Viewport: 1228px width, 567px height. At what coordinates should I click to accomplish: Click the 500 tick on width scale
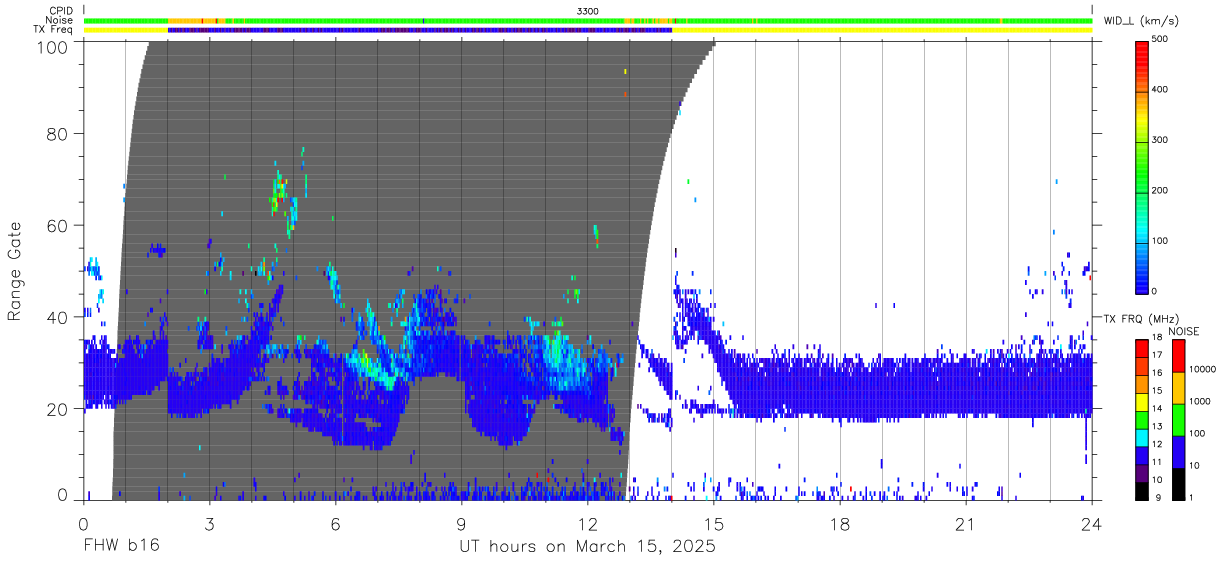[1160, 39]
